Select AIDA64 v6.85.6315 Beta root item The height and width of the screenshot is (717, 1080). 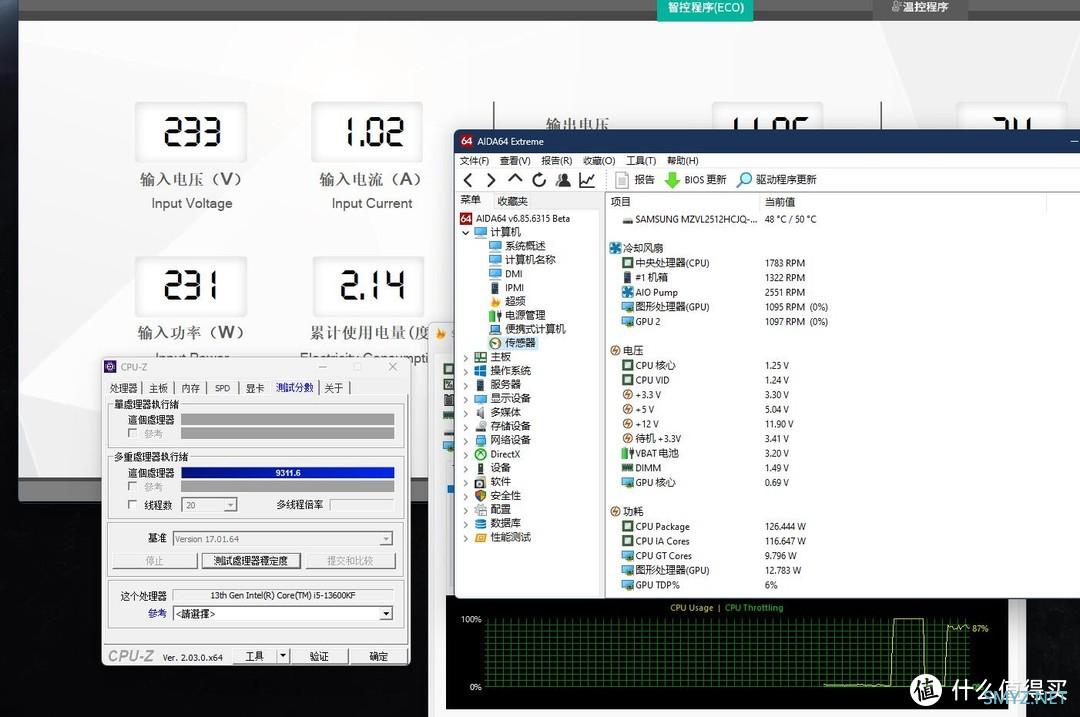[x=515, y=218]
